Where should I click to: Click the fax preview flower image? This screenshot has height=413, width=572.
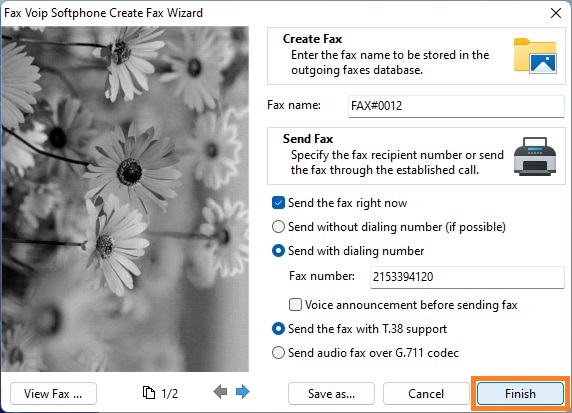[125, 199]
